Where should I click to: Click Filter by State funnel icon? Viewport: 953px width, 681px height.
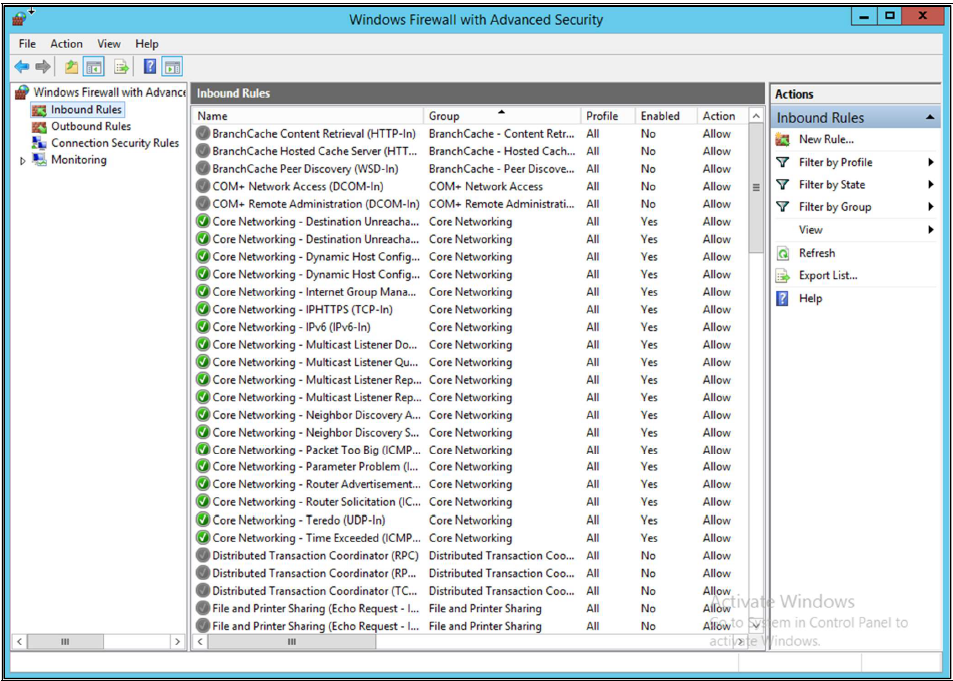point(783,184)
